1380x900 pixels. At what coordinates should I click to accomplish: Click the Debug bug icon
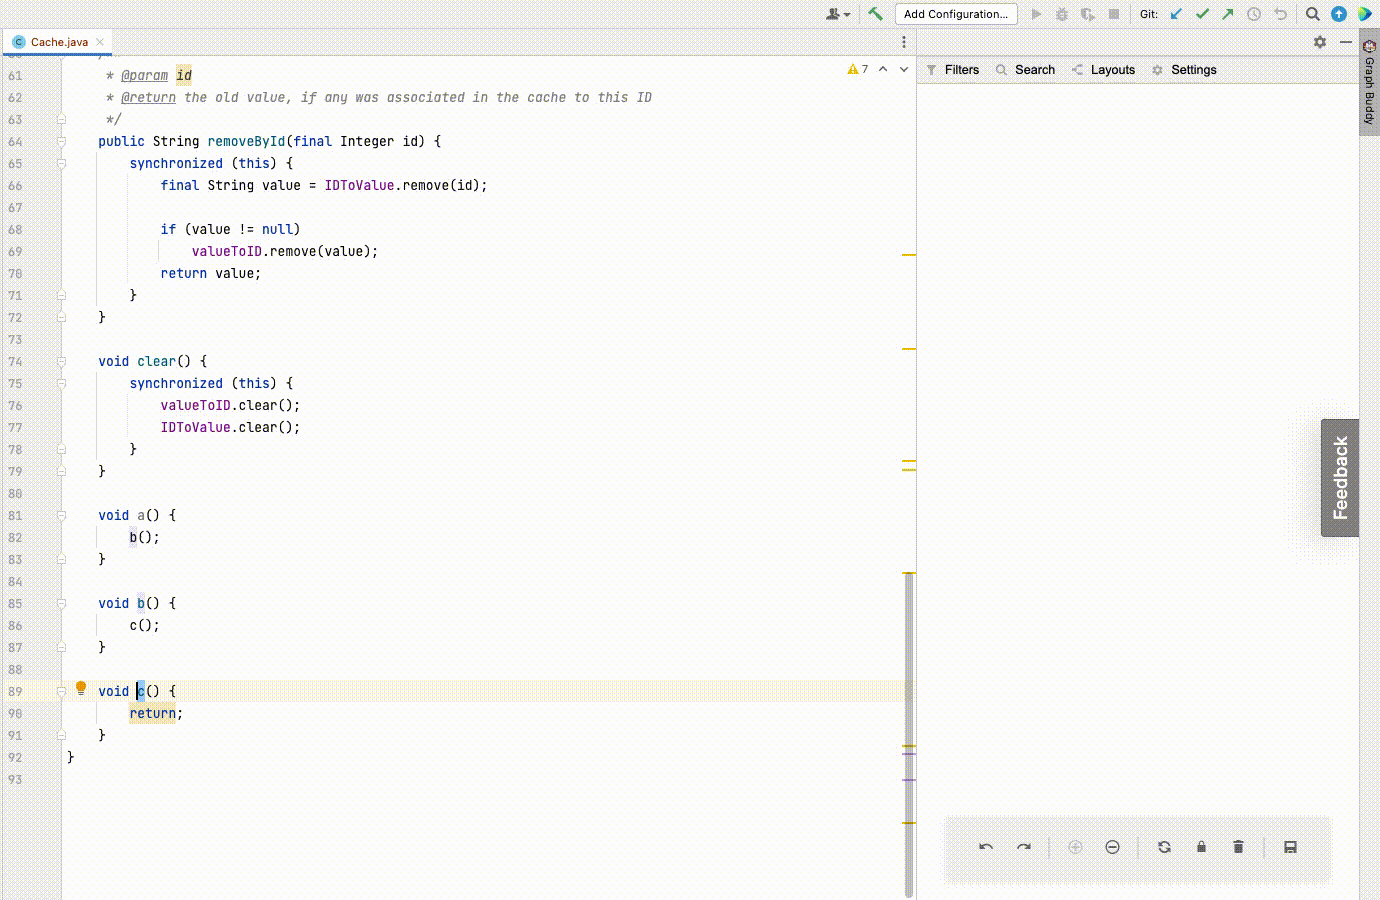[1062, 14]
